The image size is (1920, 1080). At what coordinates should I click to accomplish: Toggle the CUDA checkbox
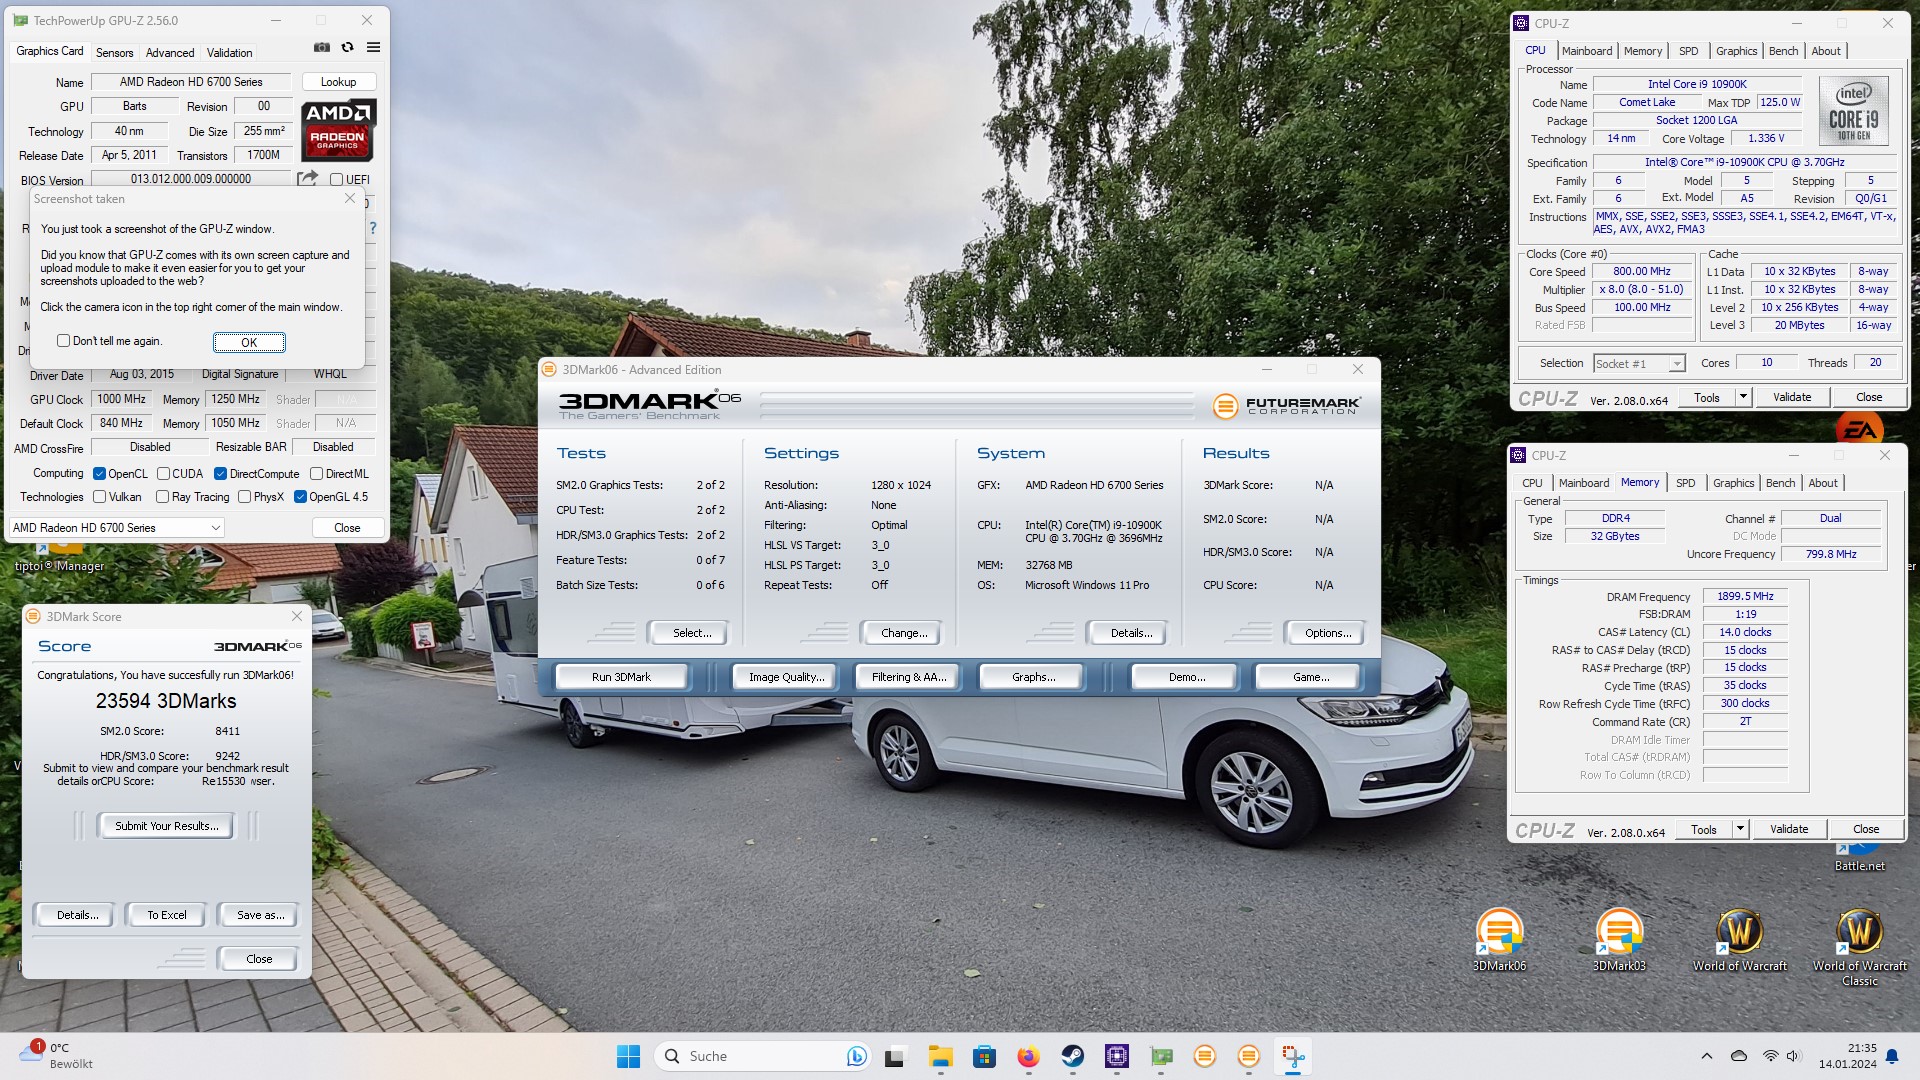(x=162, y=474)
